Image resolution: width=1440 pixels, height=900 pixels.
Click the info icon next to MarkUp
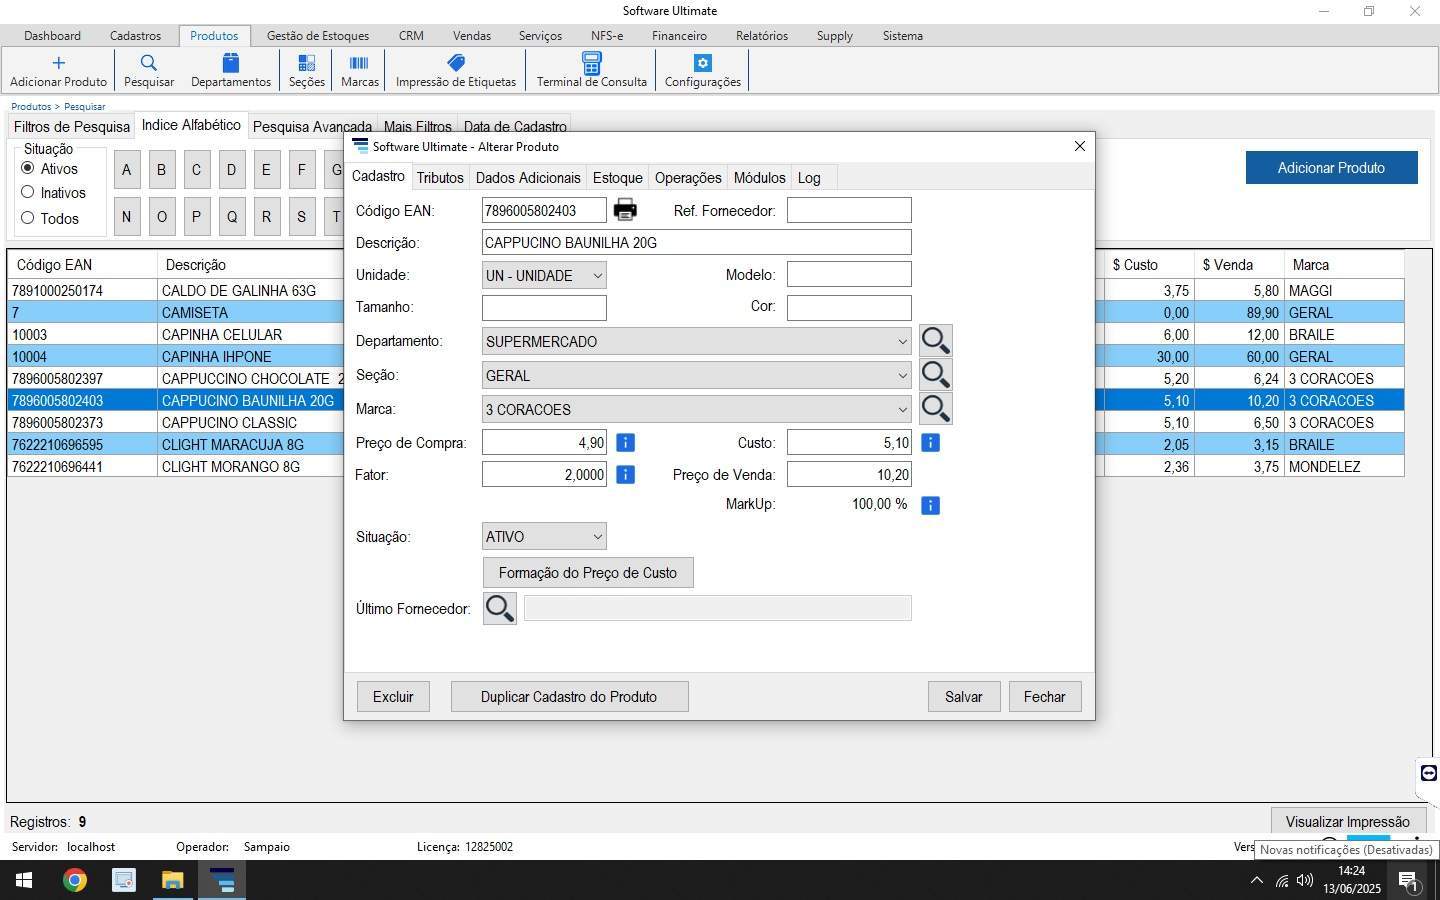(930, 505)
